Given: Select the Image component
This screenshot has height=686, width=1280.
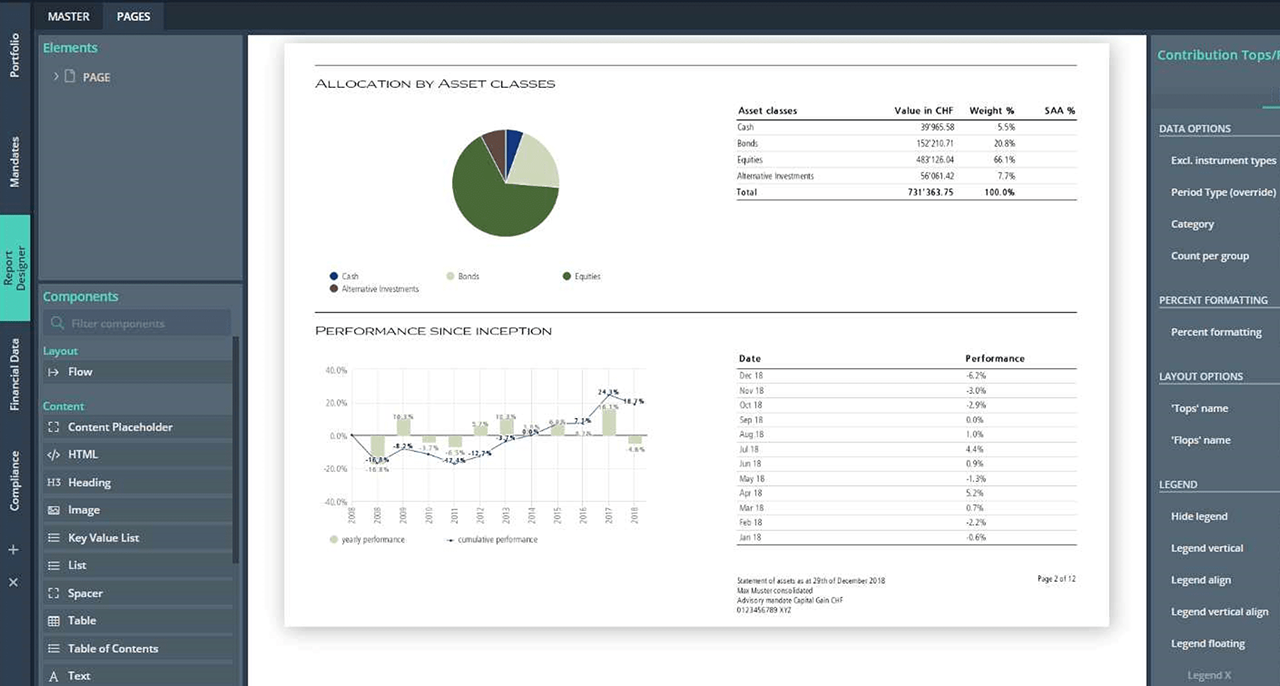Looking at the screenshot, I should point(136,510).
